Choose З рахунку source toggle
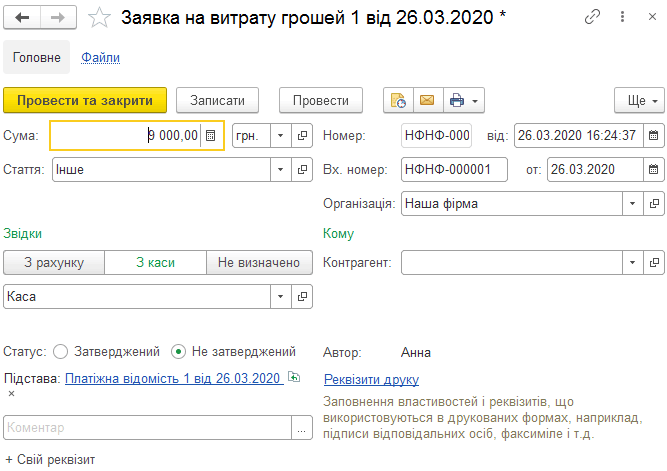This screenshot has height=471, width=667. point(54,263)
